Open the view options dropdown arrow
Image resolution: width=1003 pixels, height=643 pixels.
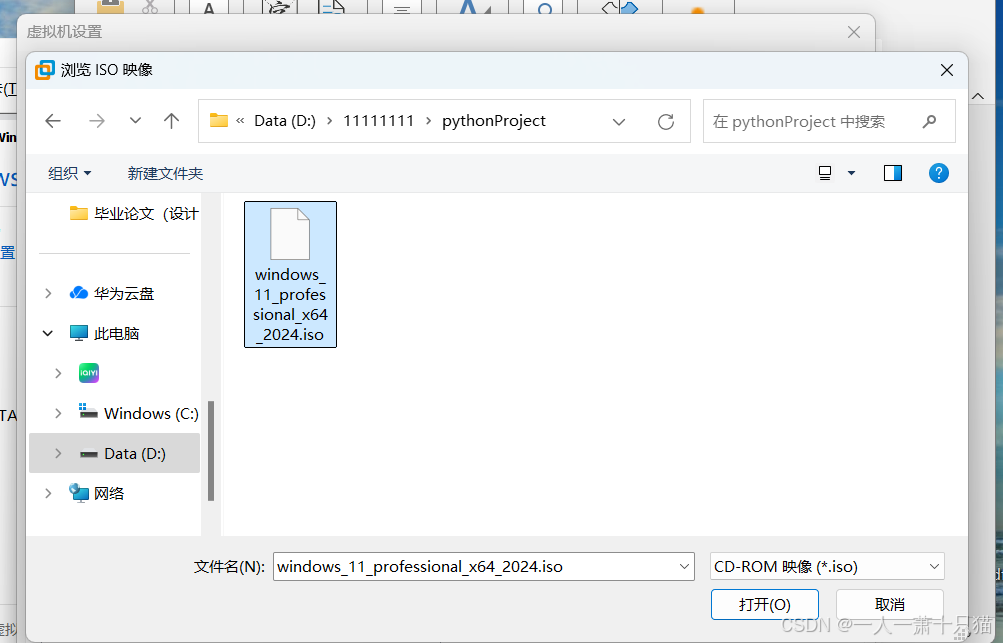tap(851, 173)
